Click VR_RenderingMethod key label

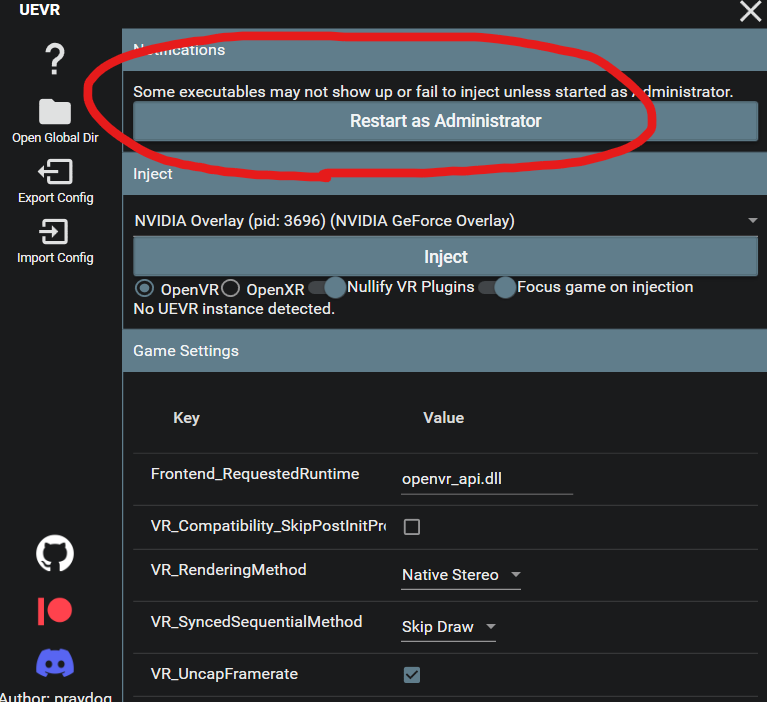pos(228,570)
